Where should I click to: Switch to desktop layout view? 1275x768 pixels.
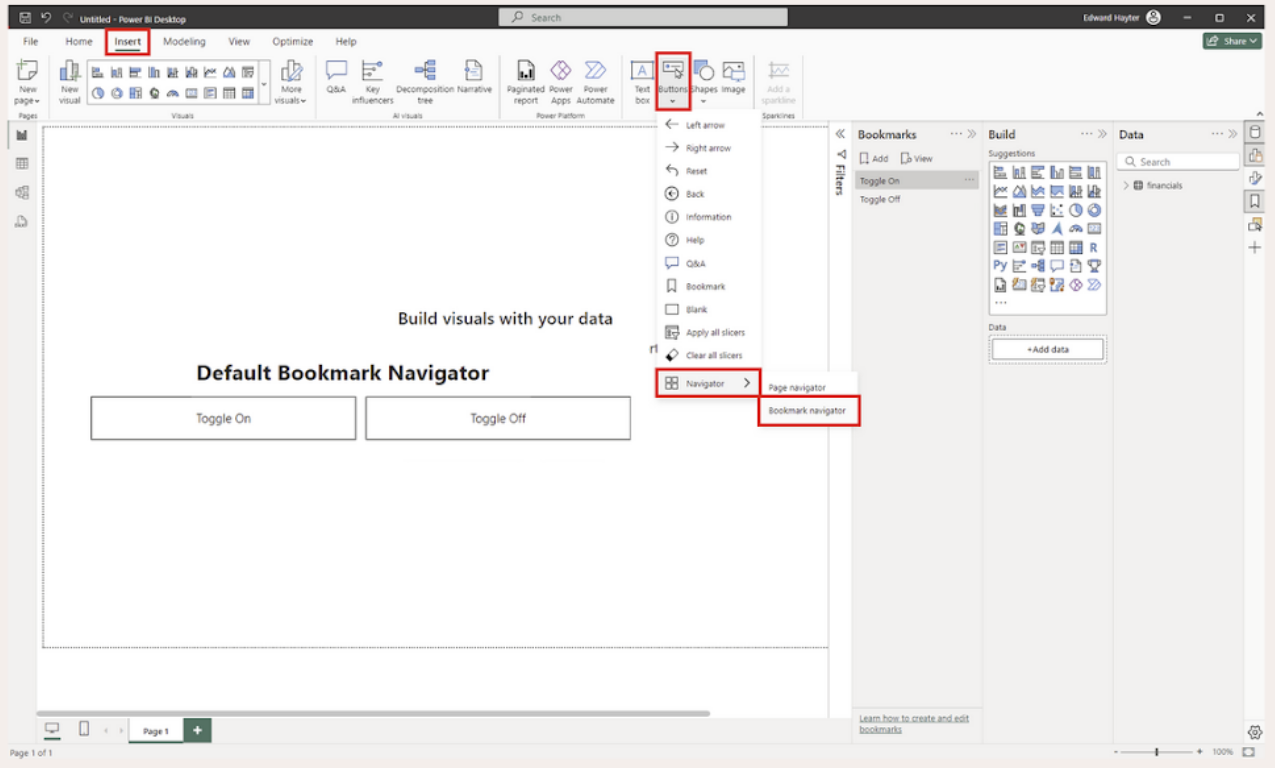tap(53, 729)
